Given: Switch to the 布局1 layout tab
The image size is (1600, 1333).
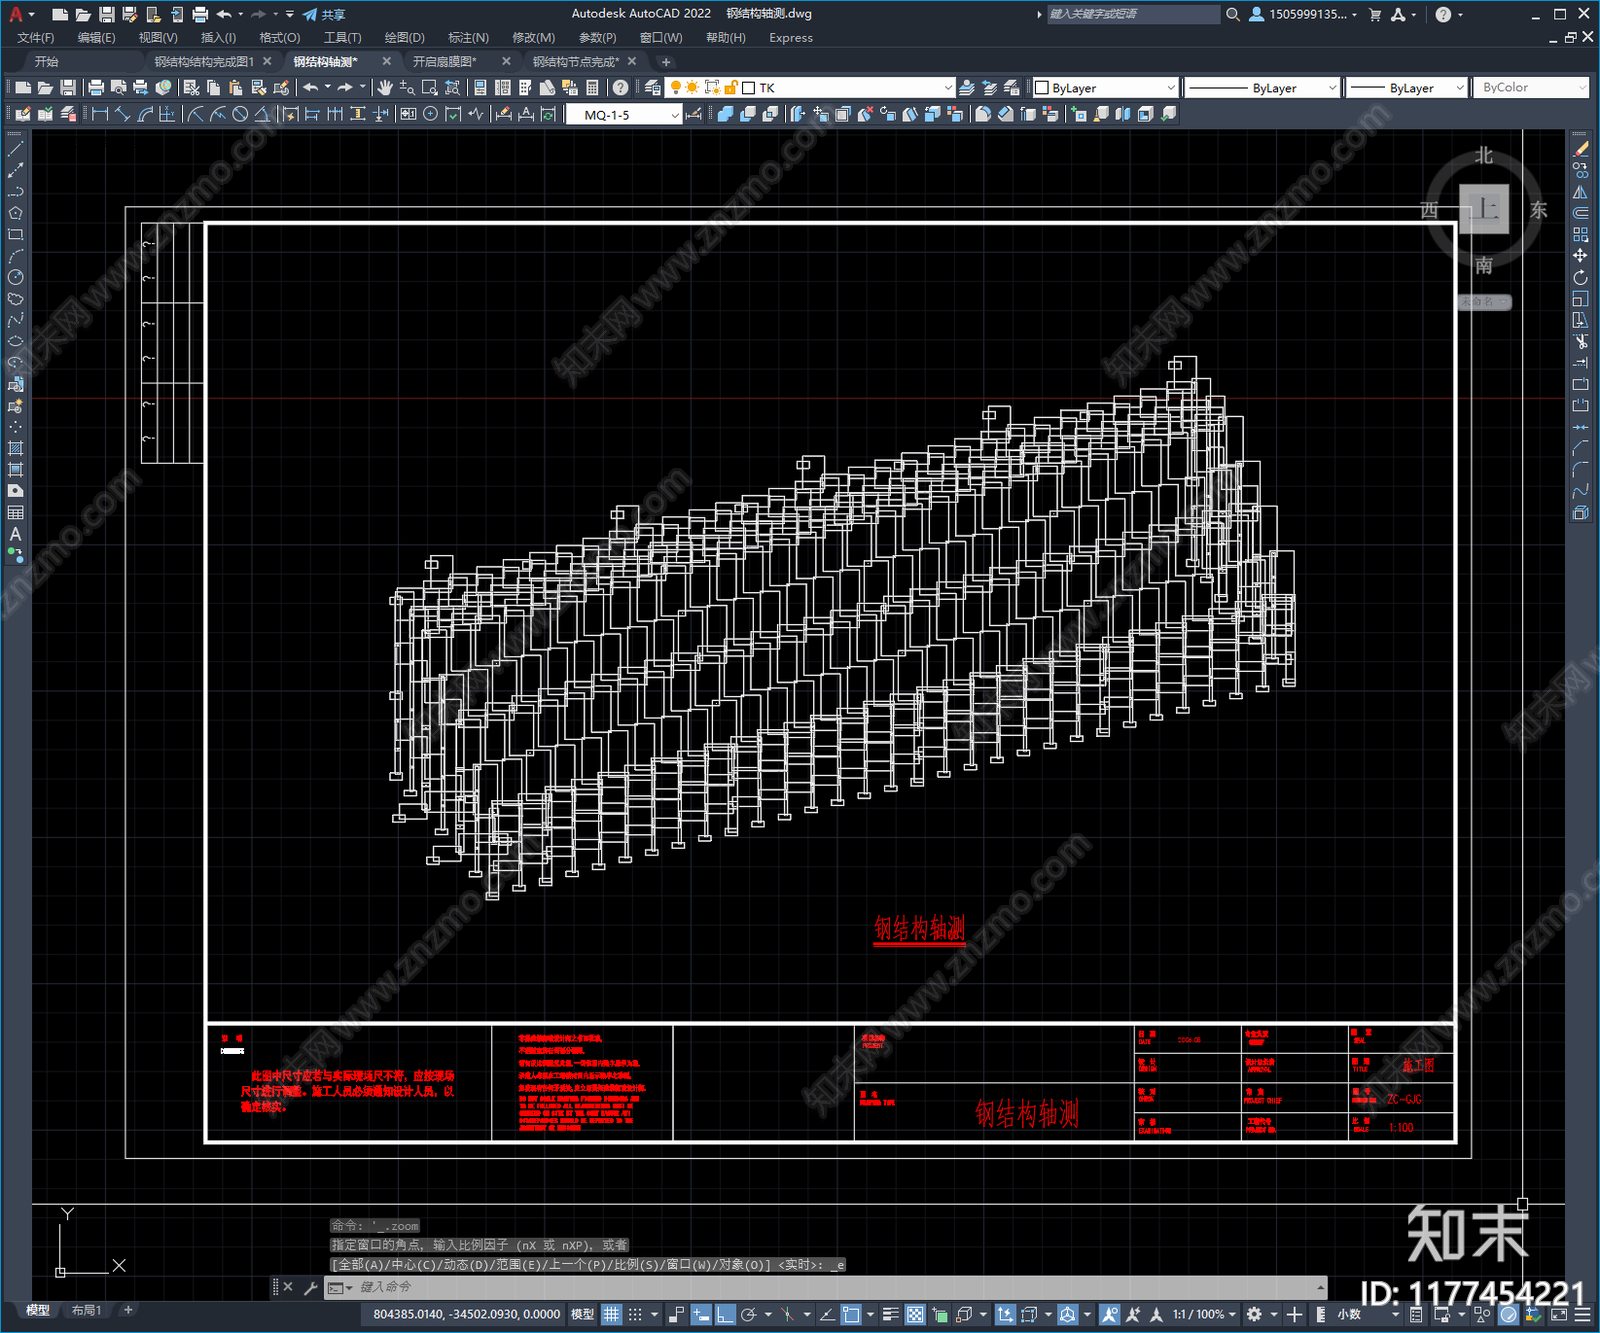Looking at the screenshot, I should (86, 1310).
